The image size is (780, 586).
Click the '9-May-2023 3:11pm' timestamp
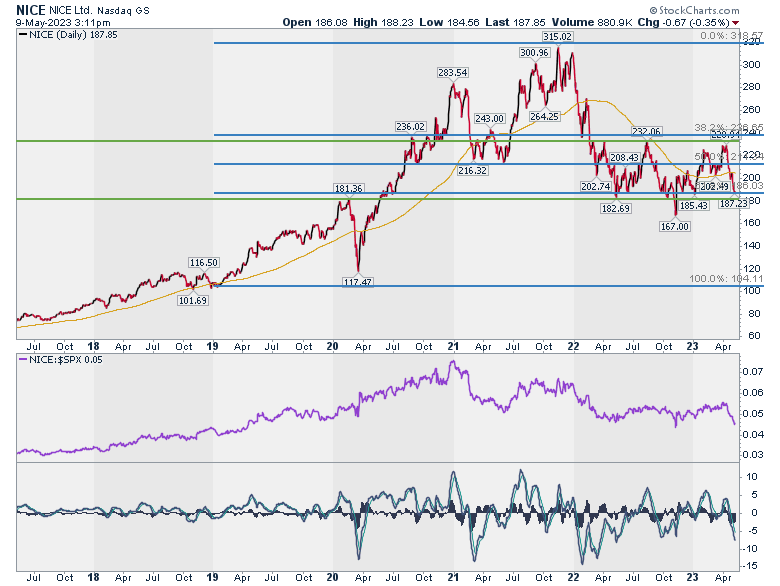(63, 23)
